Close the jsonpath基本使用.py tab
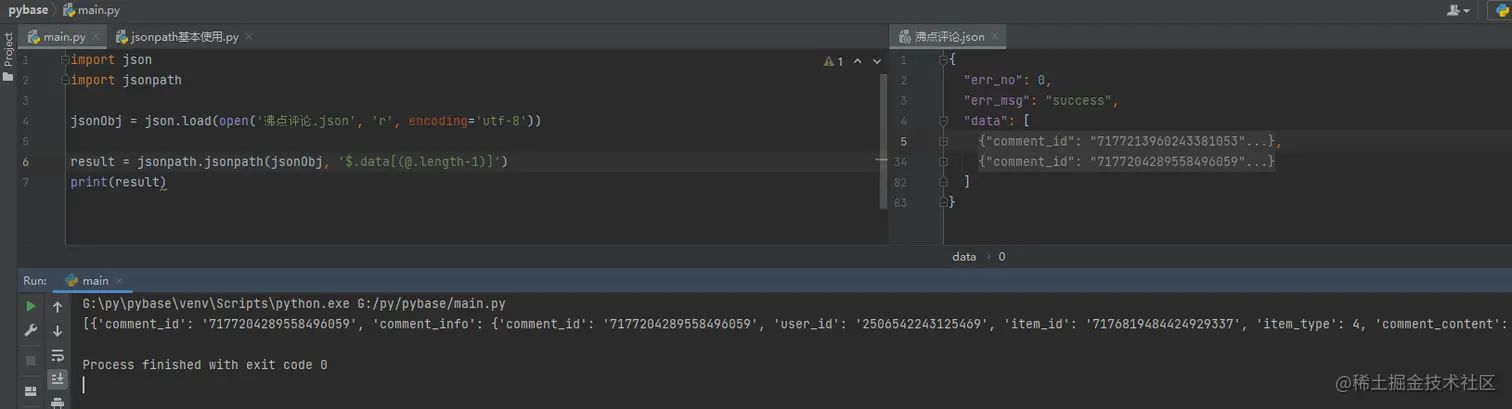 pyautogui.click(x=248, y=37)
